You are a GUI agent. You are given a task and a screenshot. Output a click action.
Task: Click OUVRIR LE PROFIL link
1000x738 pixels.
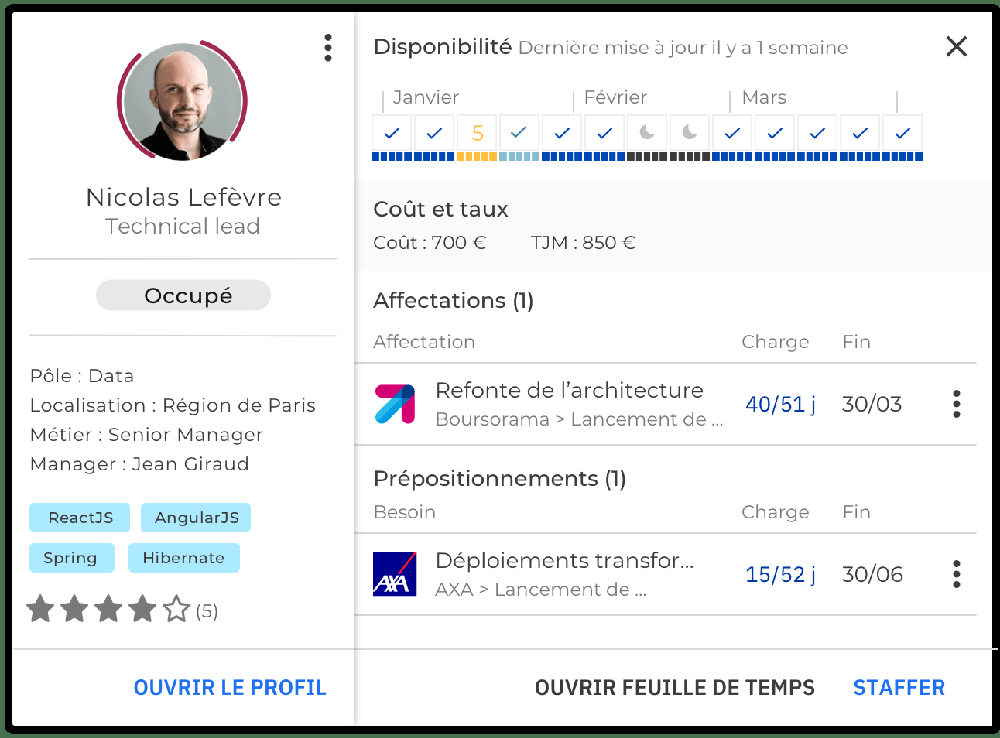(x=230, y=688)
